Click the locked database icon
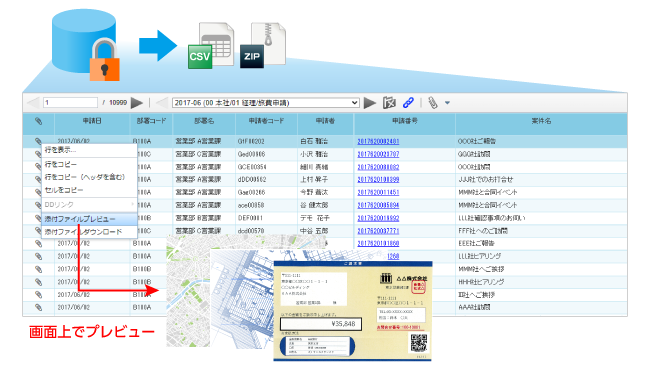650x370 pixels. tap(86, 46)
